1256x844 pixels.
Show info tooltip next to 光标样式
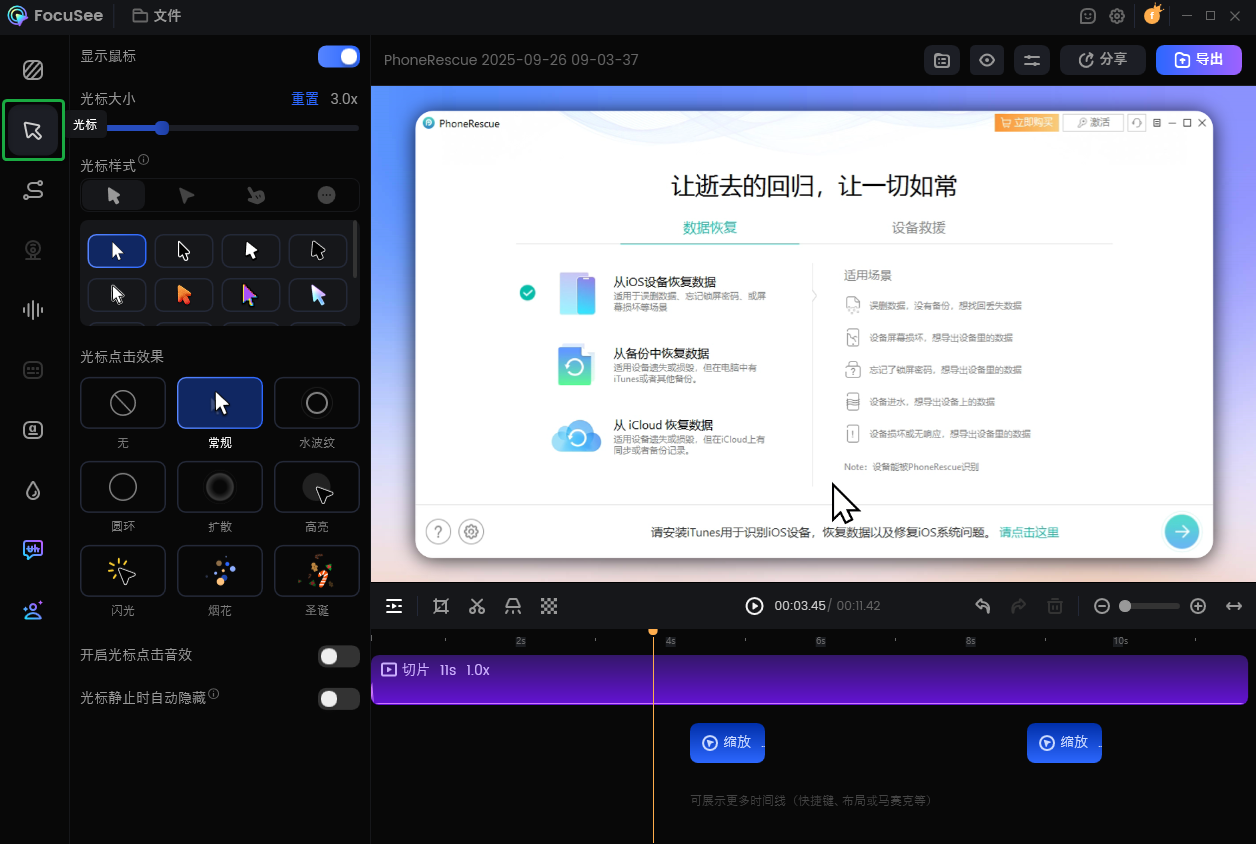144,160
